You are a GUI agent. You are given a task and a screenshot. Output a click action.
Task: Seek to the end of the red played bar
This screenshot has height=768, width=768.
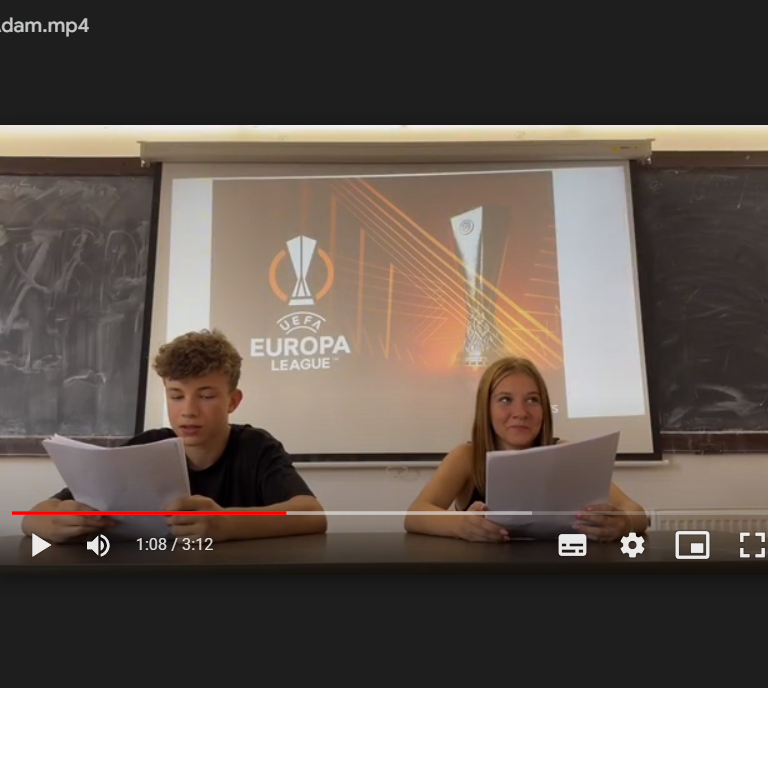point(285,513)
